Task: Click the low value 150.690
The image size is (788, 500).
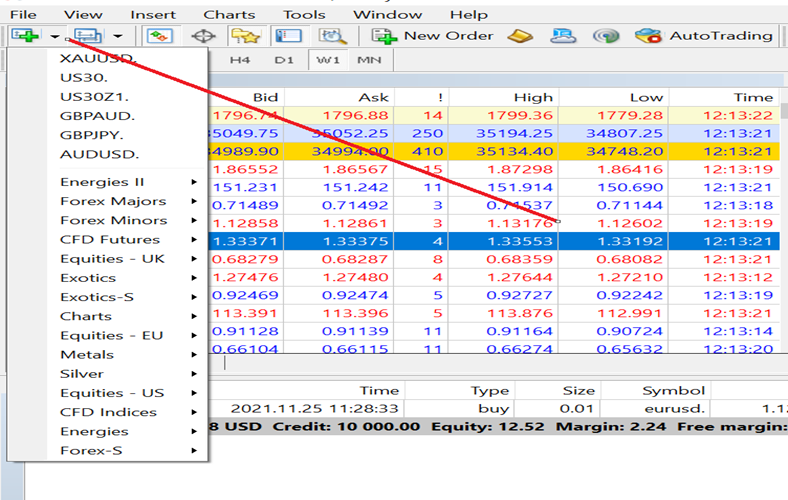Action: pos(630,187)
